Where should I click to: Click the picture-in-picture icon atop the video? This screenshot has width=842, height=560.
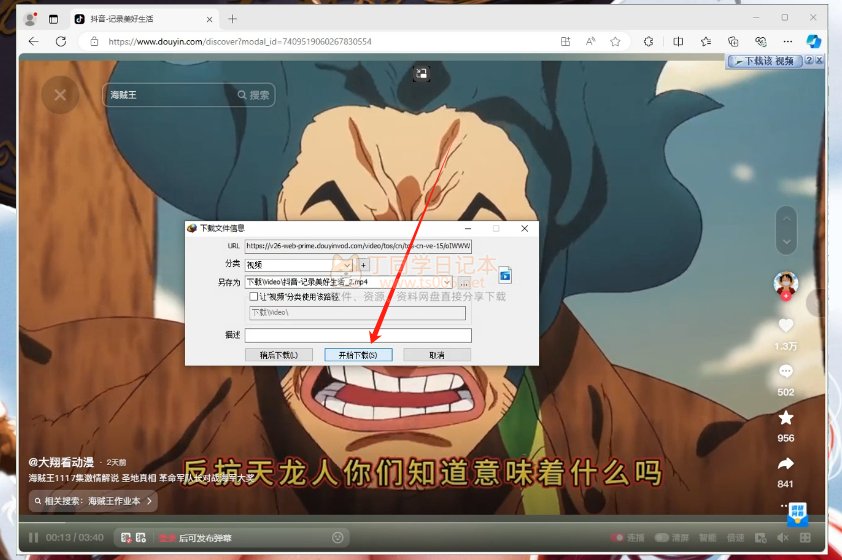point(422,74)
